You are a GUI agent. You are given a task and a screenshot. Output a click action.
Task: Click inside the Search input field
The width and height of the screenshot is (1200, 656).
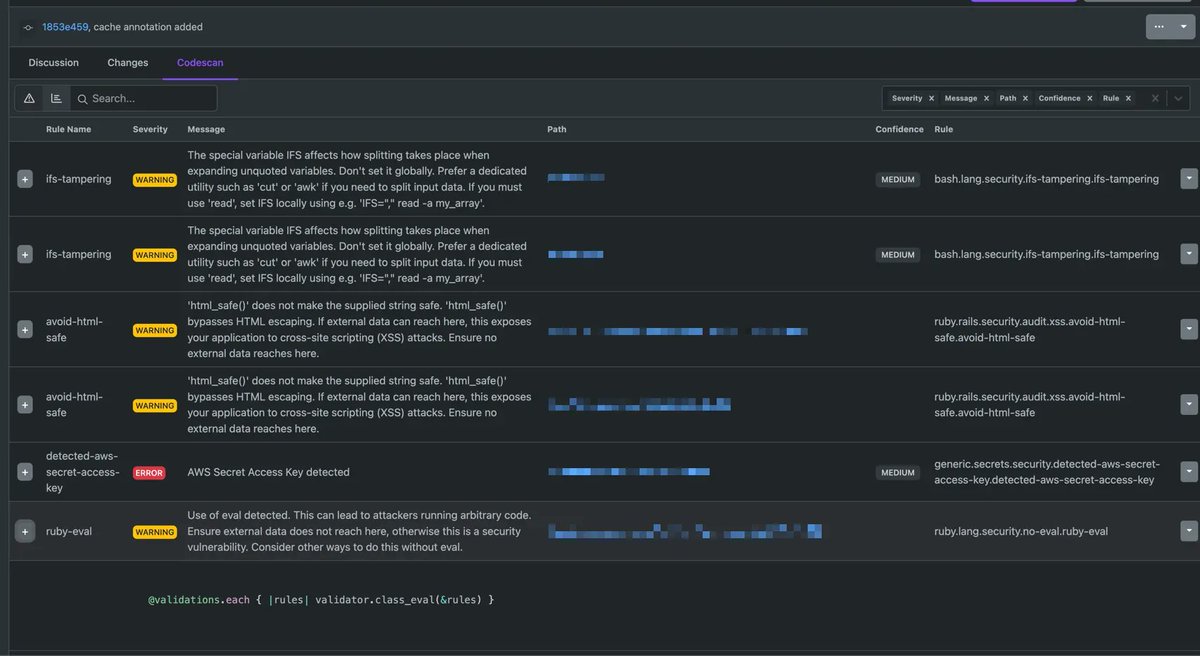pyautogui.click(x=150, y=98)
